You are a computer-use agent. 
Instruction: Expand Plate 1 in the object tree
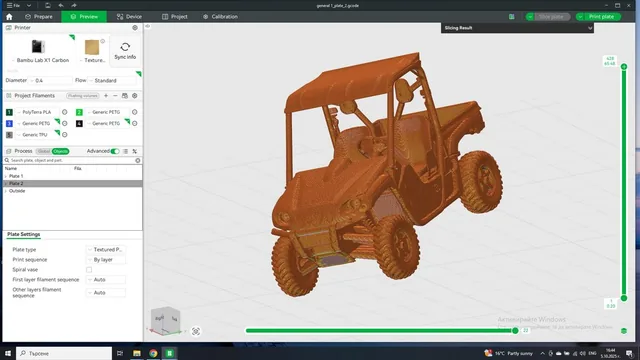[x=6, y=176]
